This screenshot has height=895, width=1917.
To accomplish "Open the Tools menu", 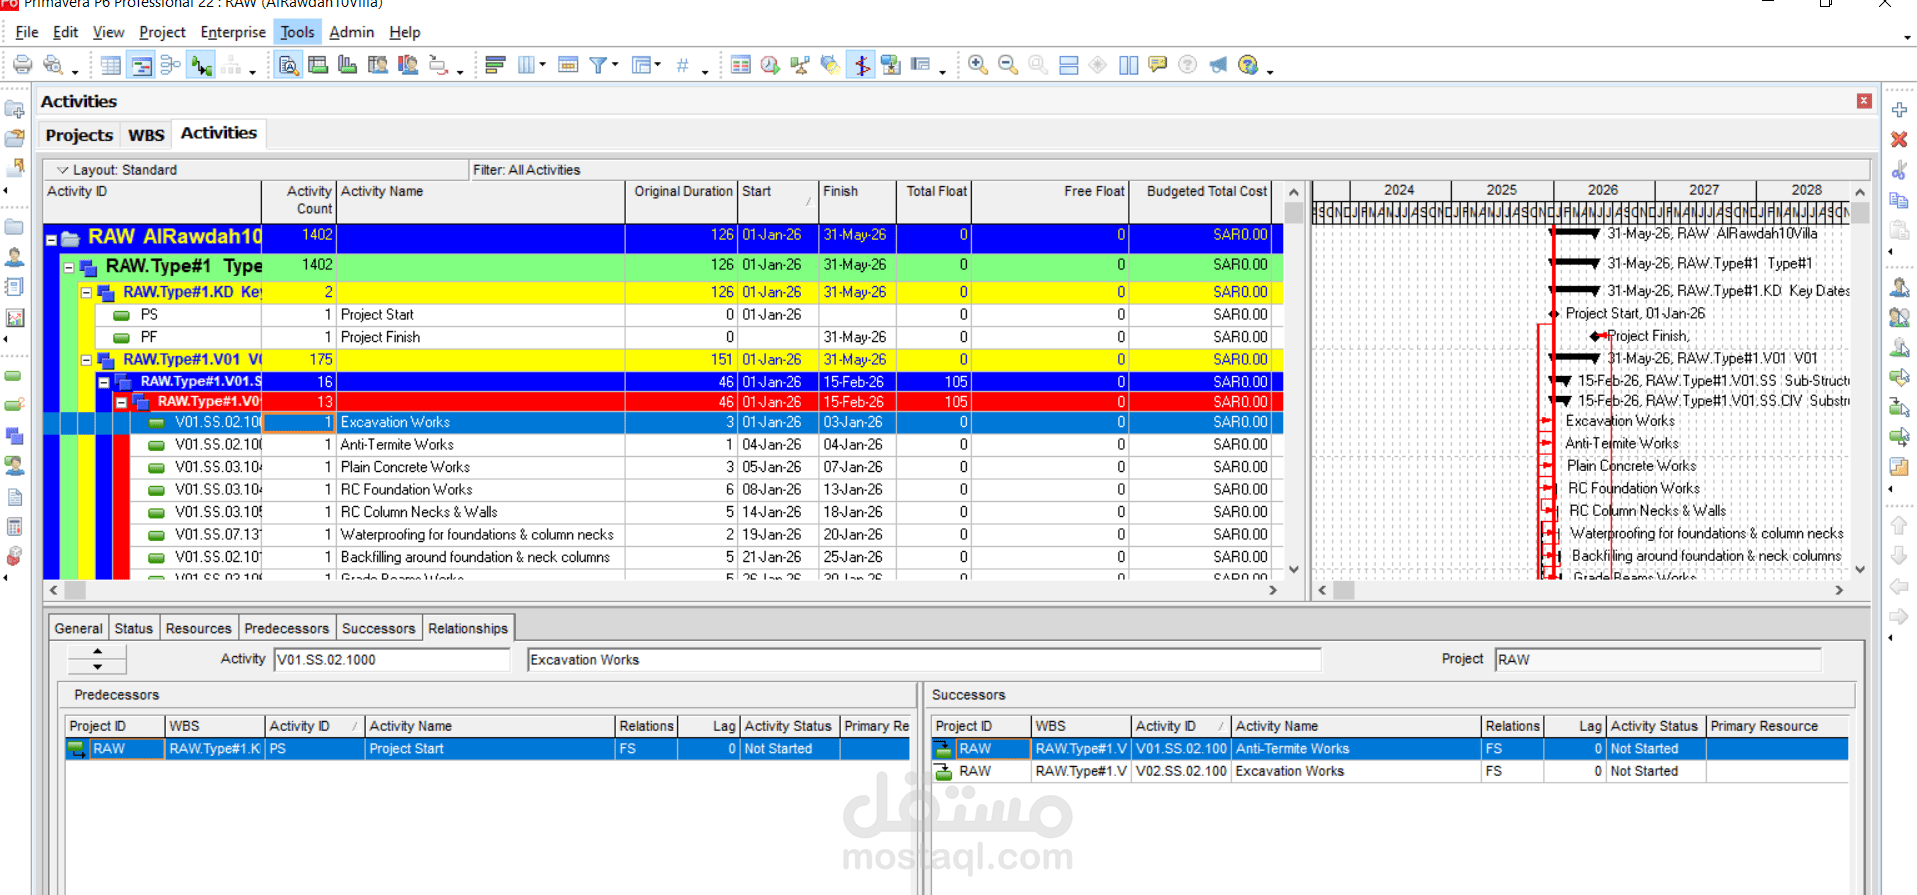I will click(x=297, y=32).
